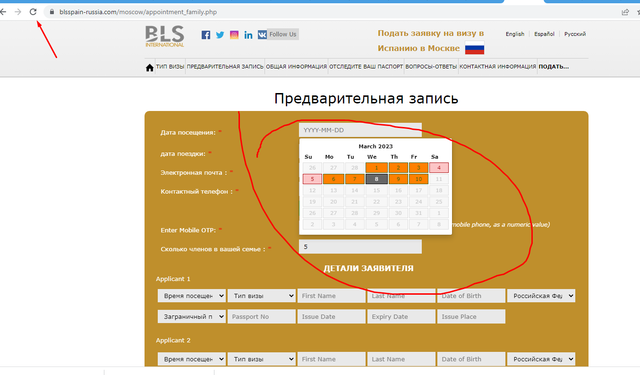Click Applicant 2 Date of Birth field
This screenshot has width=640, height=375.
[471, 359]
